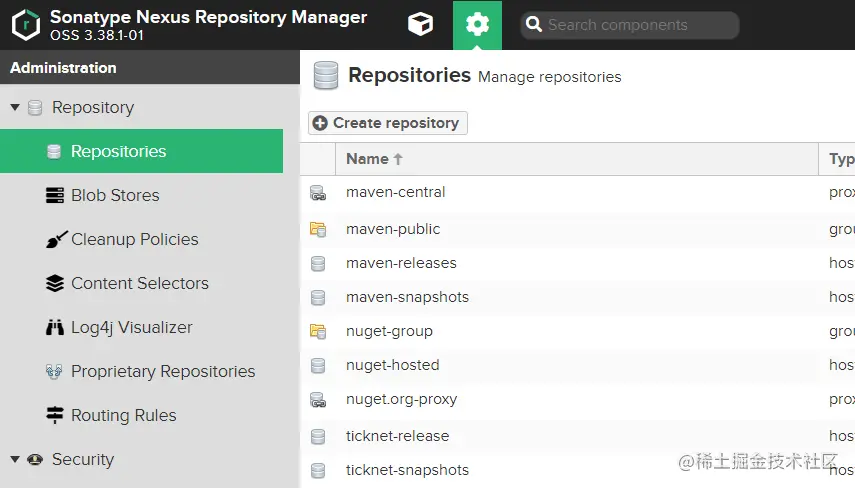Screen dimensions: 855x488
Task: Click the ticknet-snapshots hosted icon
Action: pyautogui.click(x=318, y=471)
